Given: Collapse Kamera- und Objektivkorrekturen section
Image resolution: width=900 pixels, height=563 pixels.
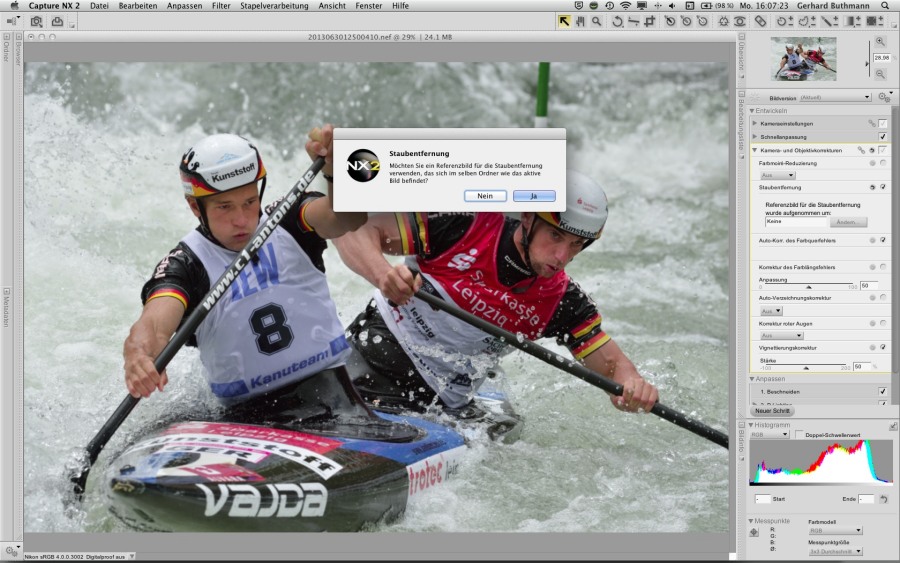Looking at the screenshot, I should click(x=755, y=150).
